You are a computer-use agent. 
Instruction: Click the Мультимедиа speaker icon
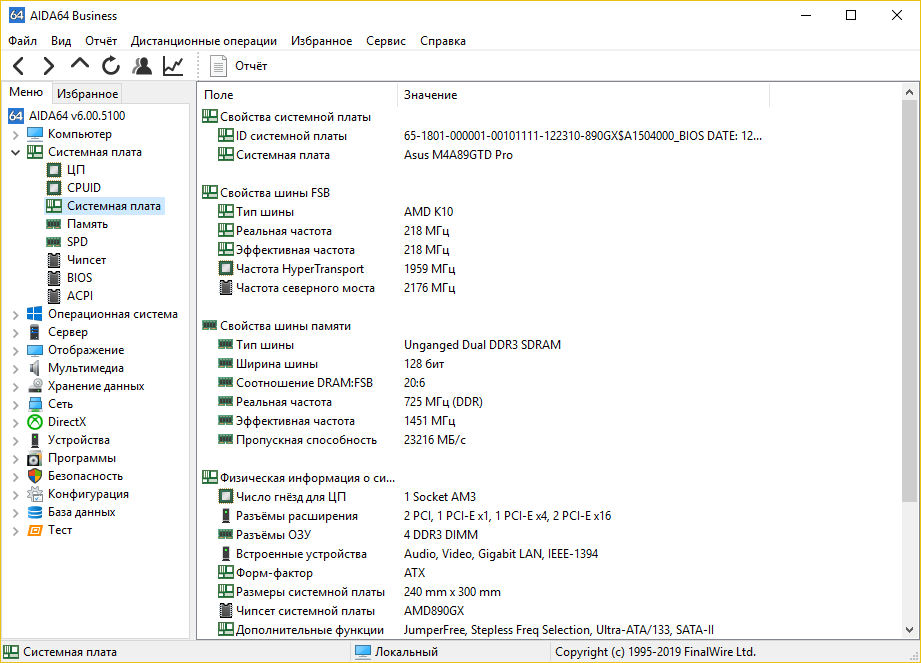(35, 368)
